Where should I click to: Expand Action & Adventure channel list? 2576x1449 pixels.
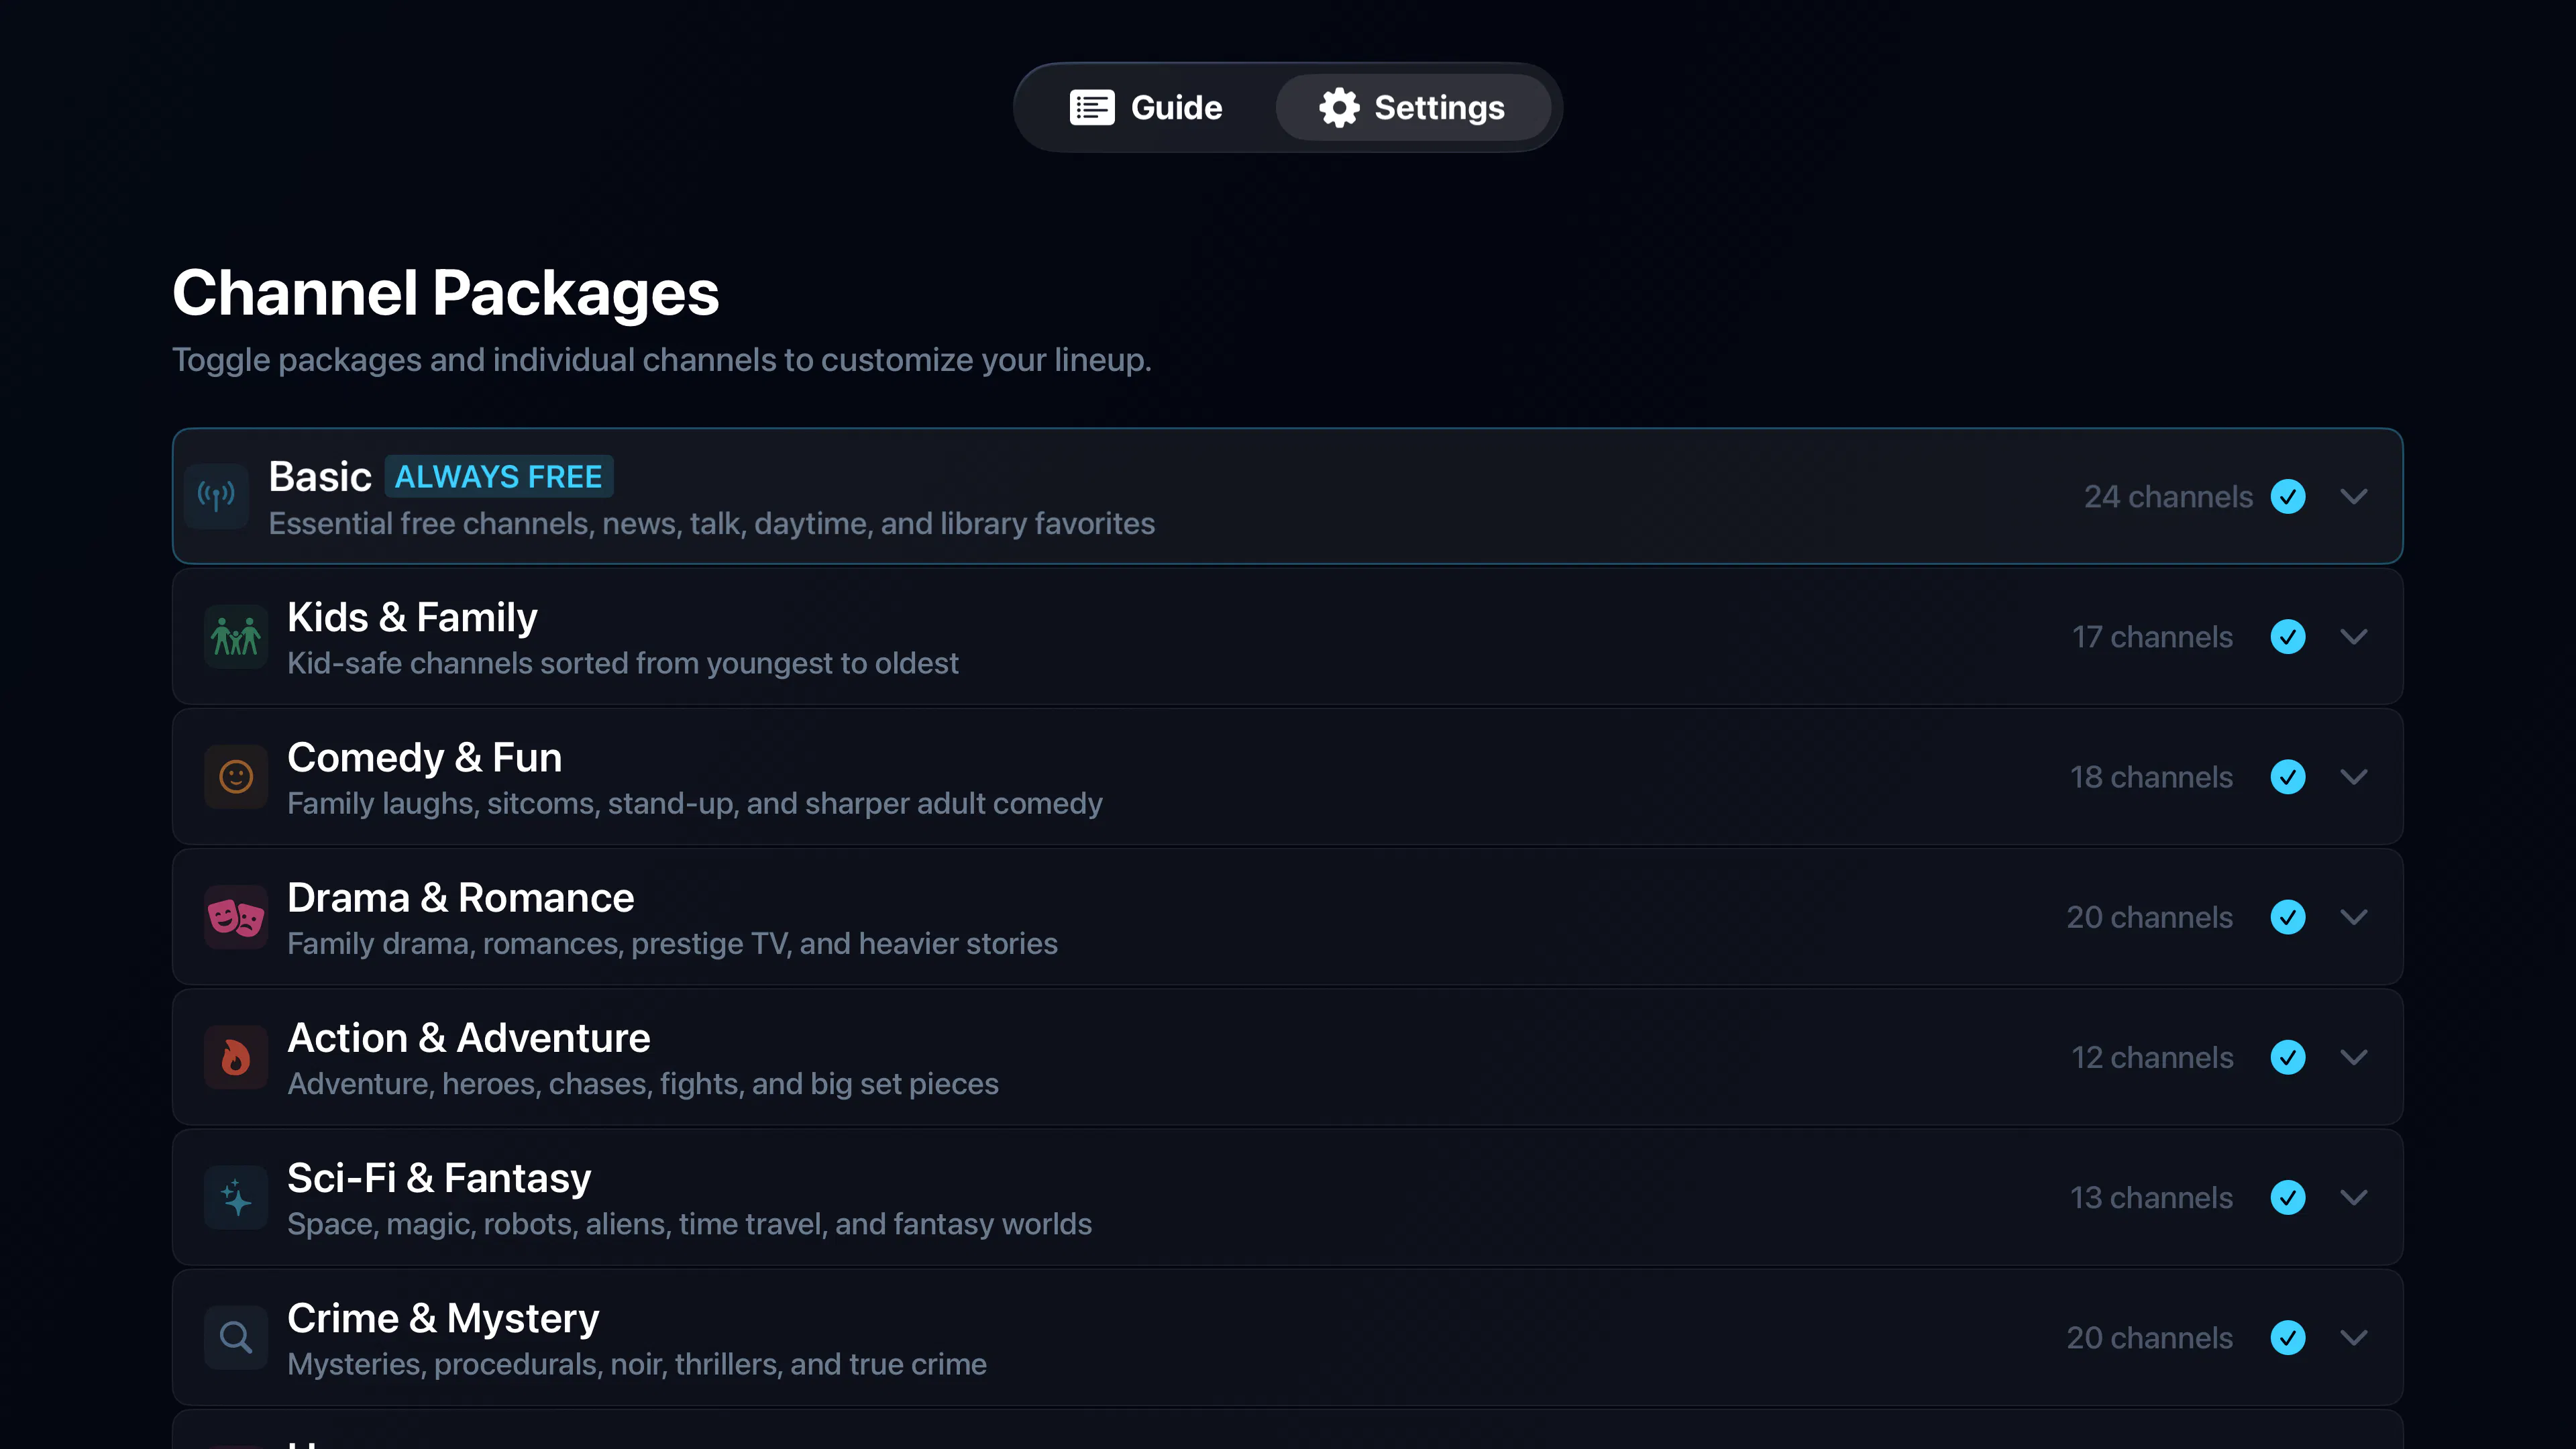tap(2354, 1057)
